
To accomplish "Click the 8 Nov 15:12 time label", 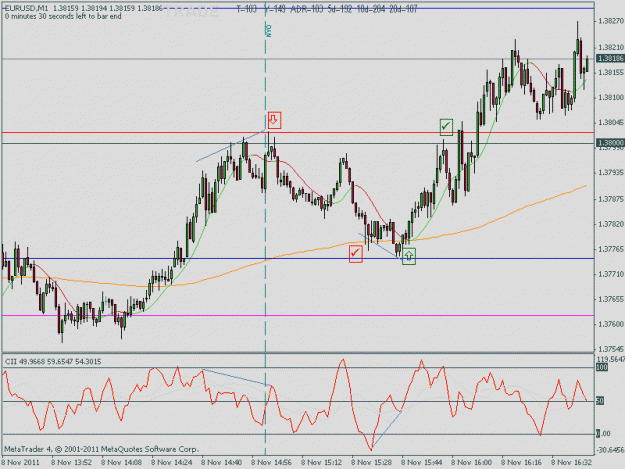I will pos(322,462).
